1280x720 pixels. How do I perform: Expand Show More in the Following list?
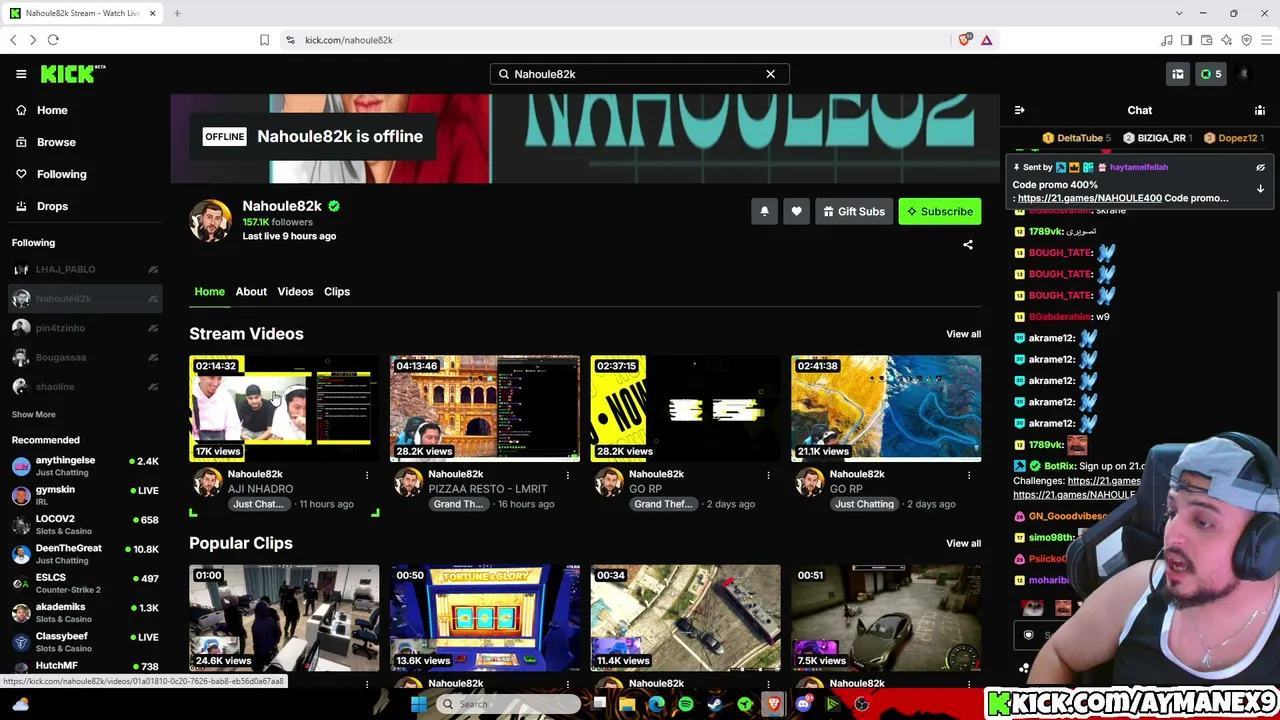[x=34, y=414]
